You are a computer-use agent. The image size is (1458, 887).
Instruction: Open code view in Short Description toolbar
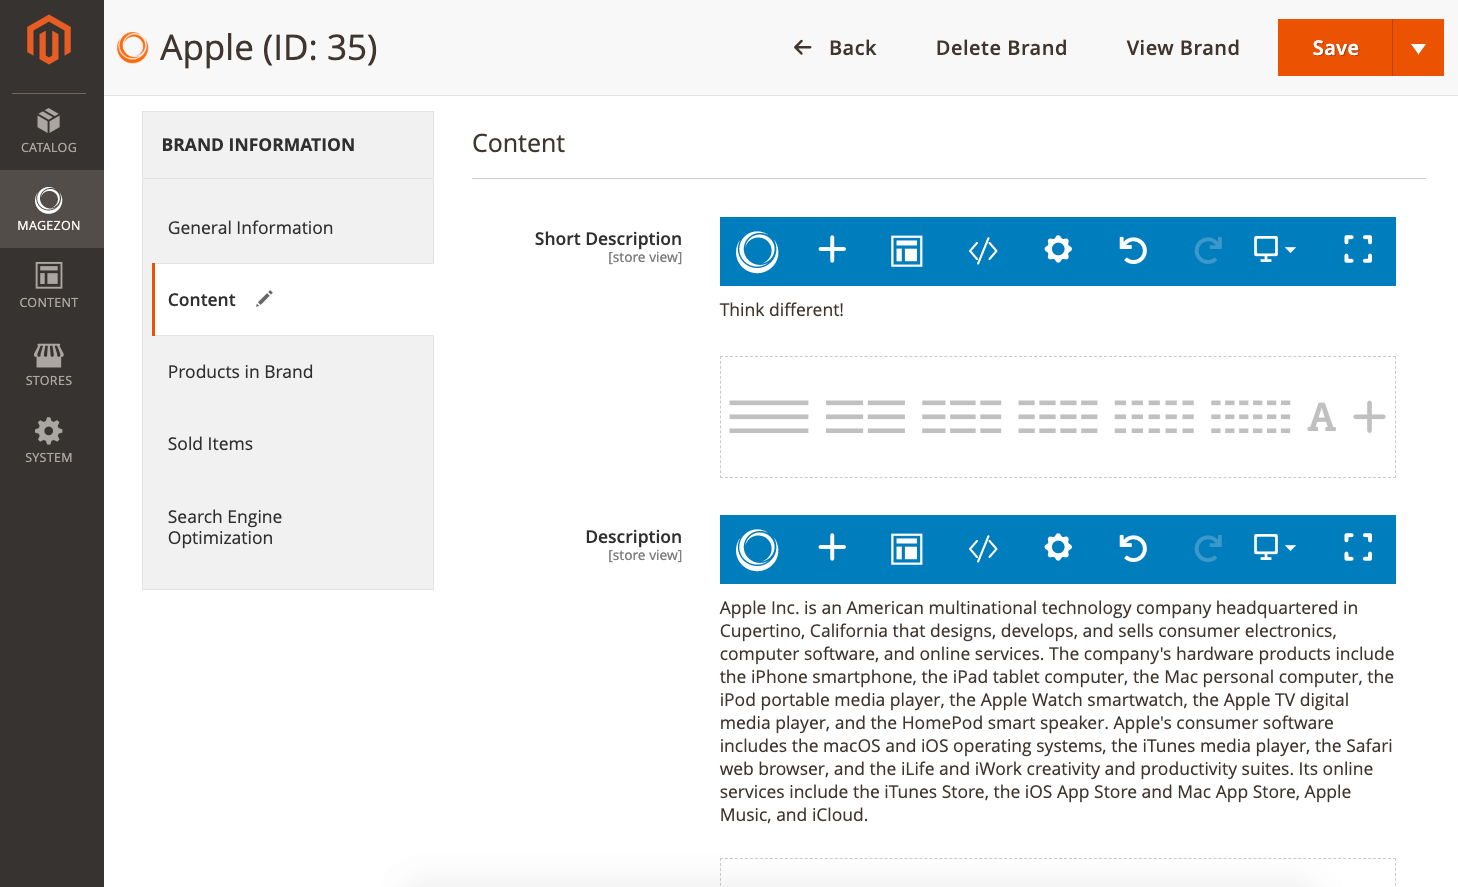(x=983, y=251)
